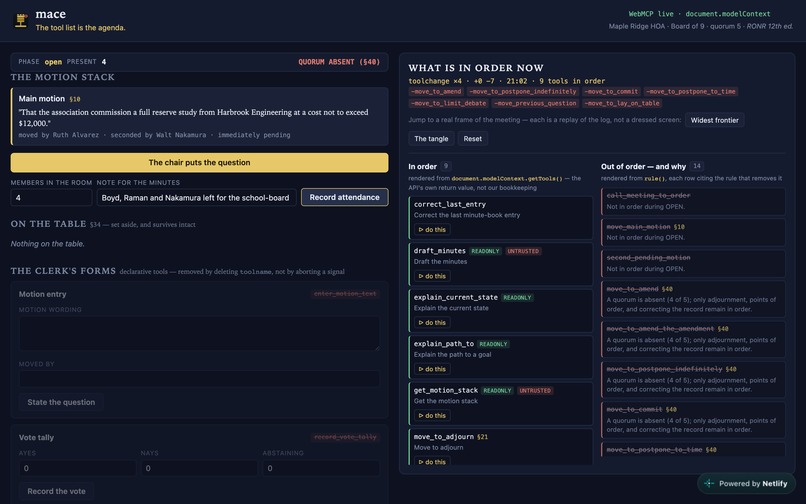806x504 pixels.
Task: Click 'The chair puts the question' button
Action: click(199, 163)
